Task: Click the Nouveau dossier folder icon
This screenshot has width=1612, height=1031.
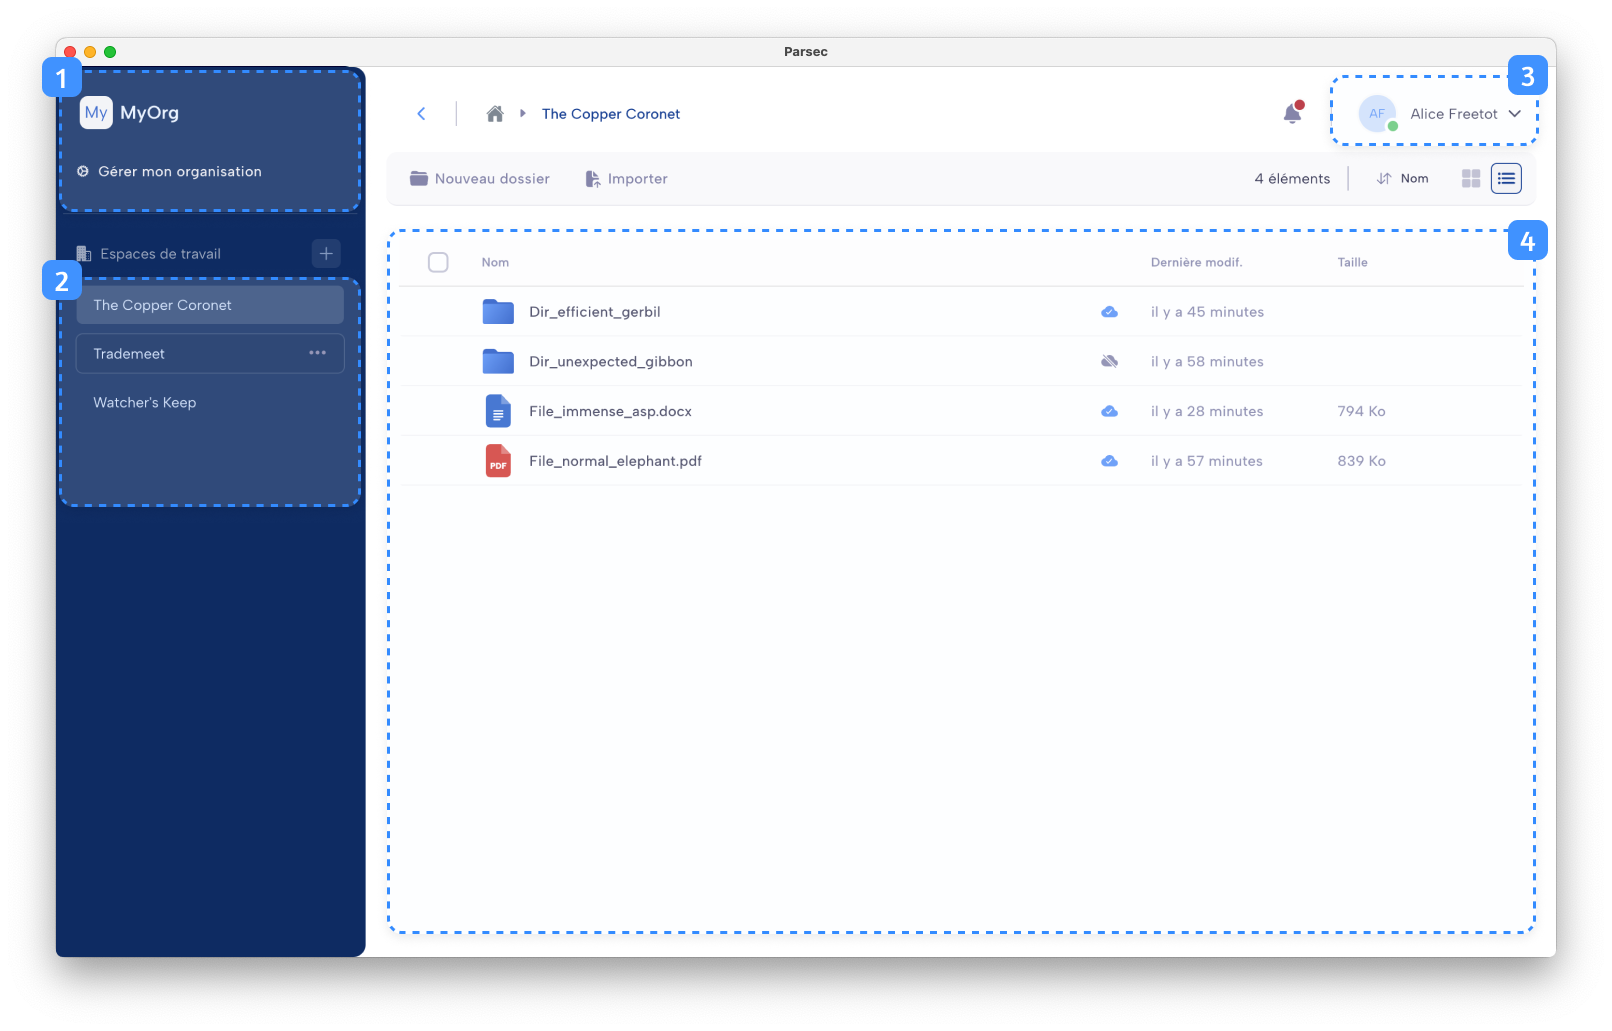Action: [419, 179]
